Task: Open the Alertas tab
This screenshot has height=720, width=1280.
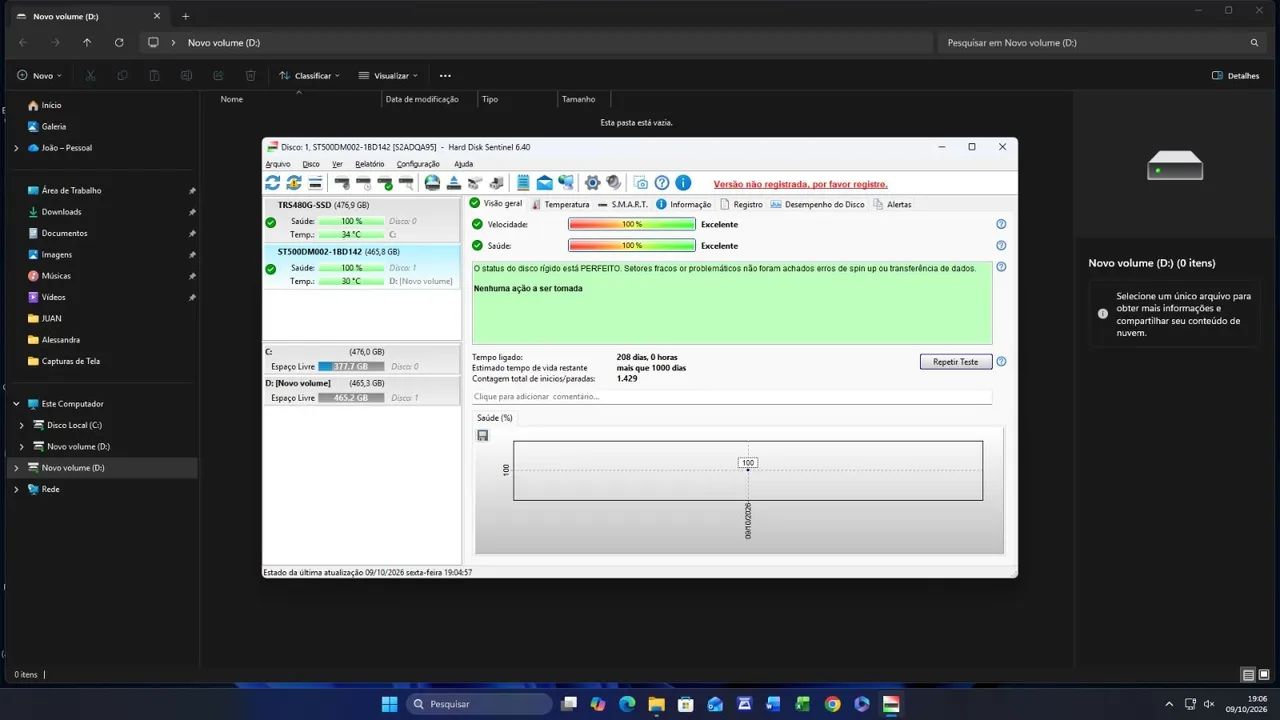Action: click(892, 204)
